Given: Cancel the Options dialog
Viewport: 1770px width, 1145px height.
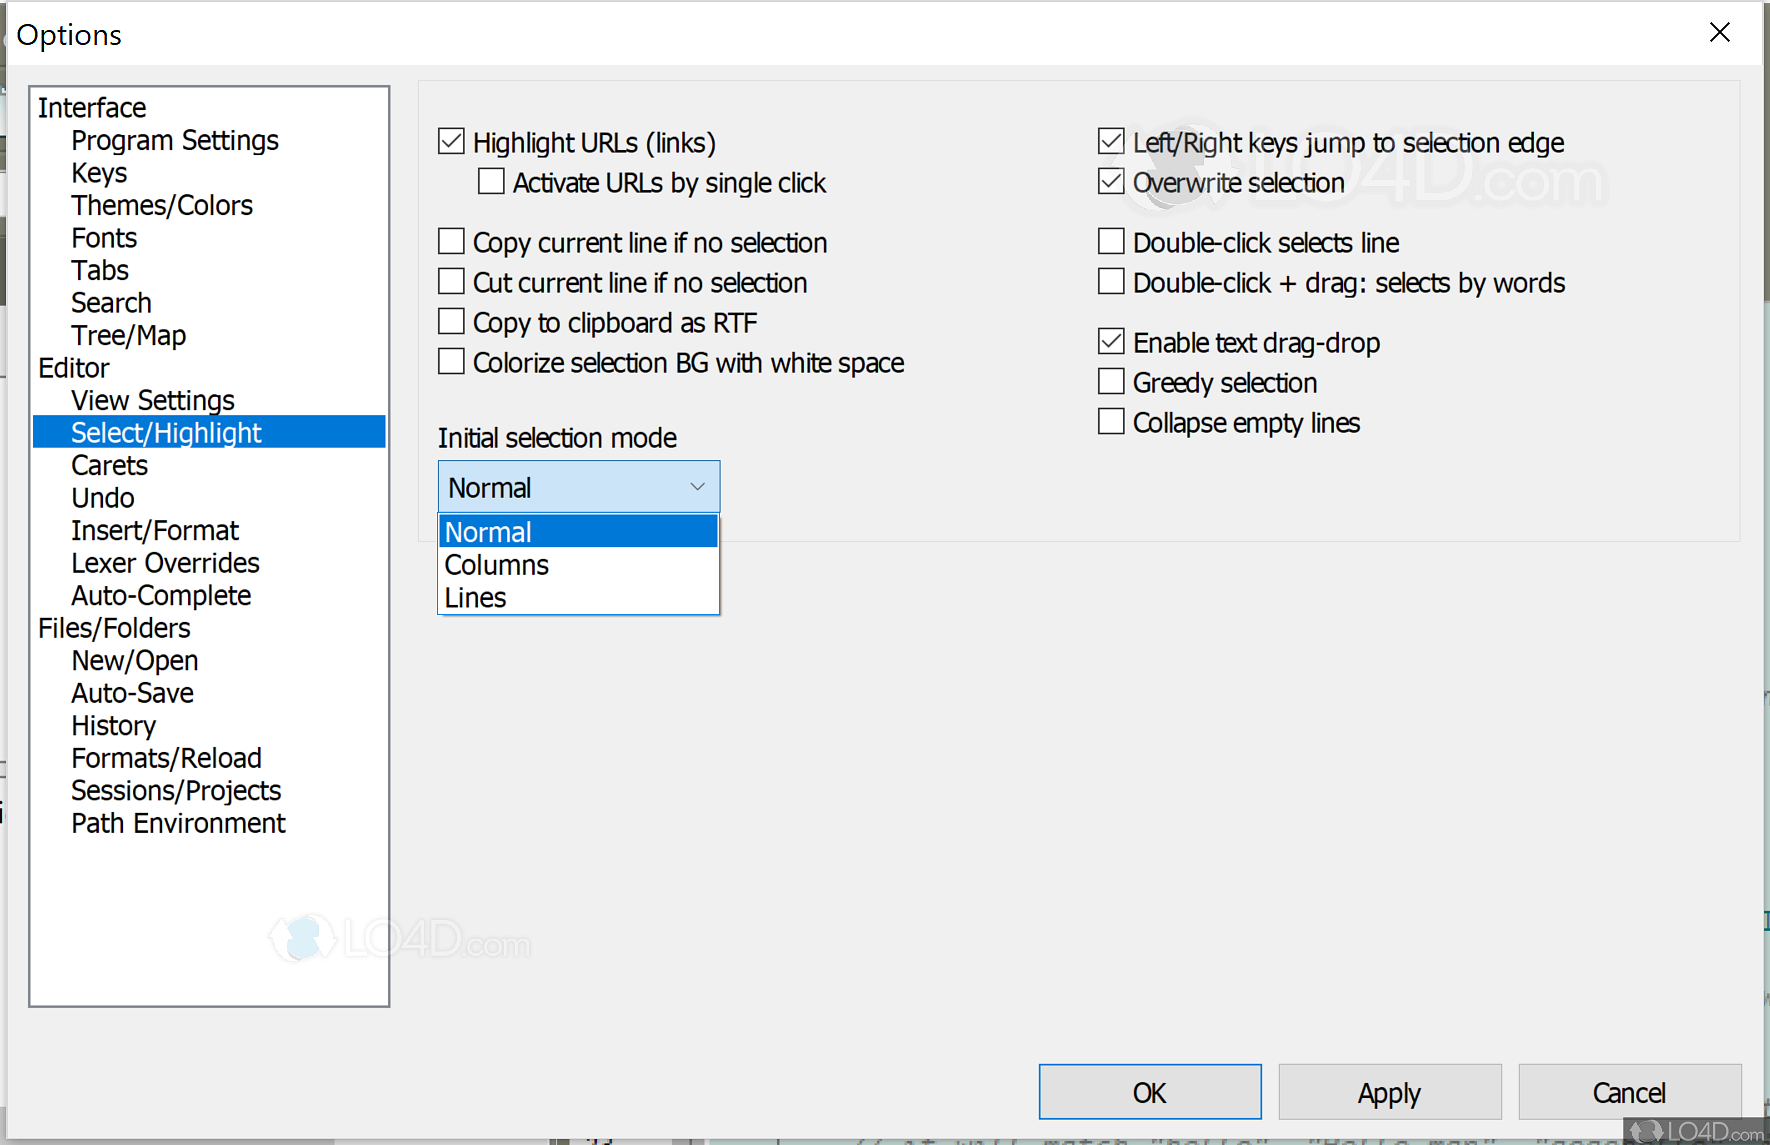Looking at the screenshot, I should pyautogui.click(x=1629, y=1092).
